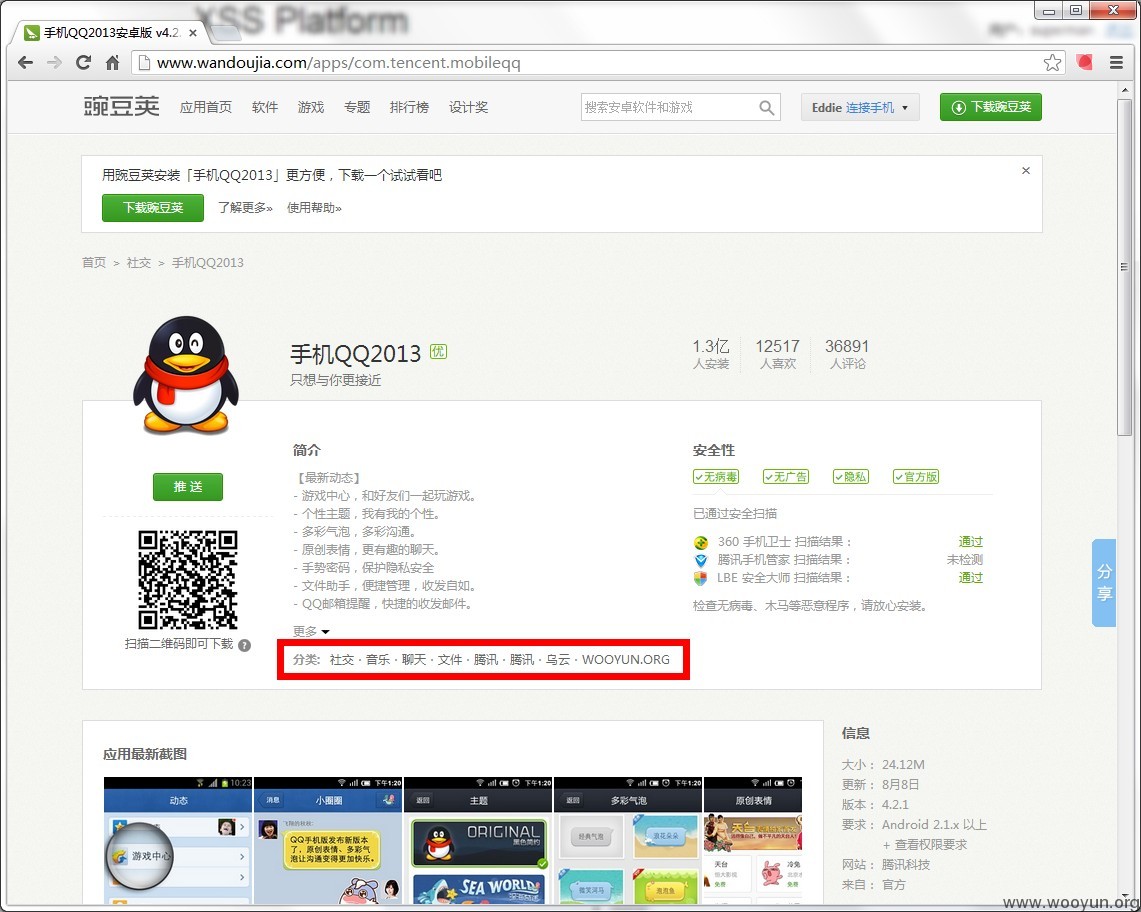This screenshot has height=912, width=1141.
Task: Open the 软件 nav item
Action: click(265, 107)
